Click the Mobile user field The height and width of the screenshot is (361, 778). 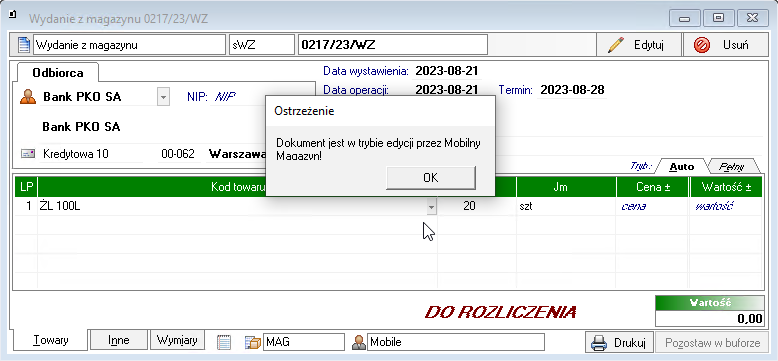pyautogui.click(x=455, y=342)
